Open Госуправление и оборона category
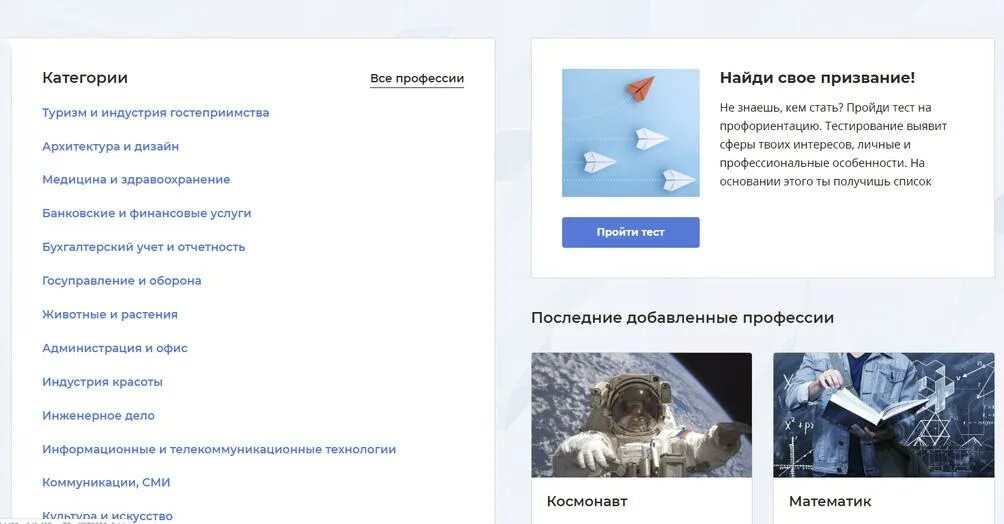 [122, 281]
